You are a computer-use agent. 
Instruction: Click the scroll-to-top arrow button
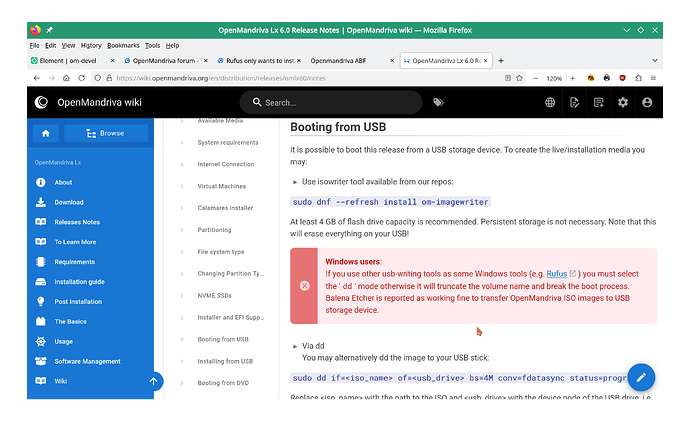pos(153,381)
